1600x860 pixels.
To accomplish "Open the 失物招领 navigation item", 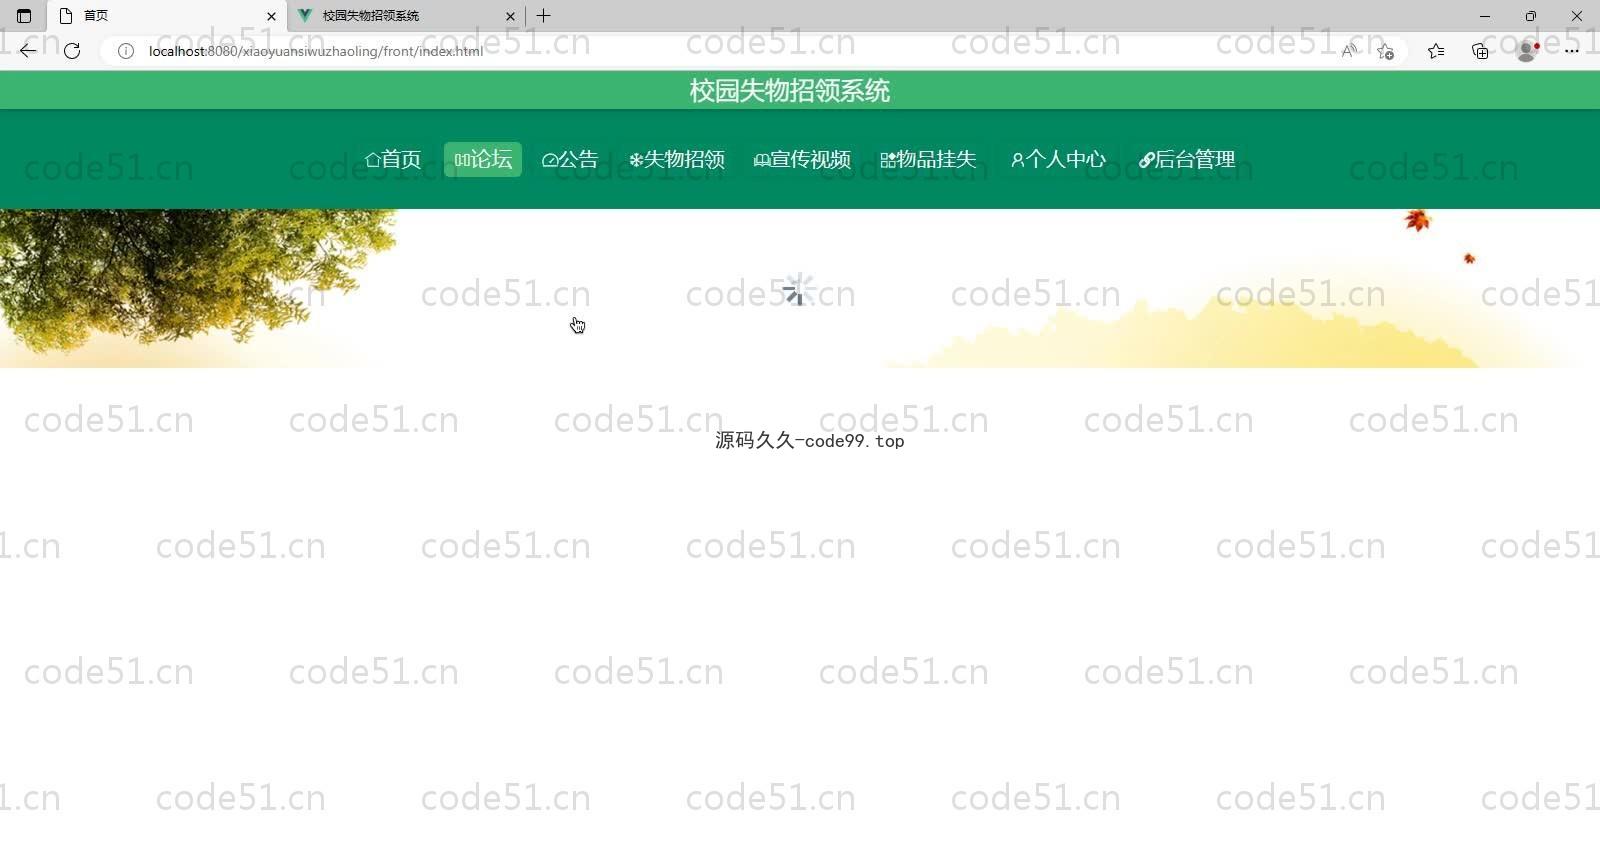I will click(x=677, y=160).
